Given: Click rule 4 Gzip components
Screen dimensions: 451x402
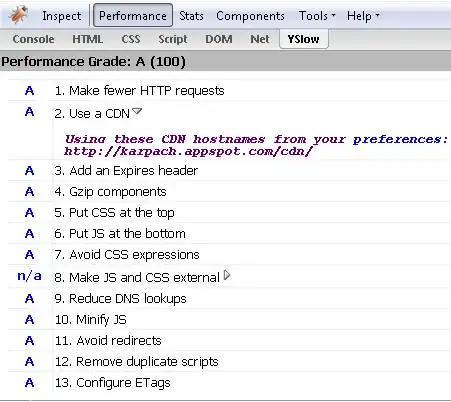Looking at the screenshot, I should pyautogui.click(x=110, y=192).
